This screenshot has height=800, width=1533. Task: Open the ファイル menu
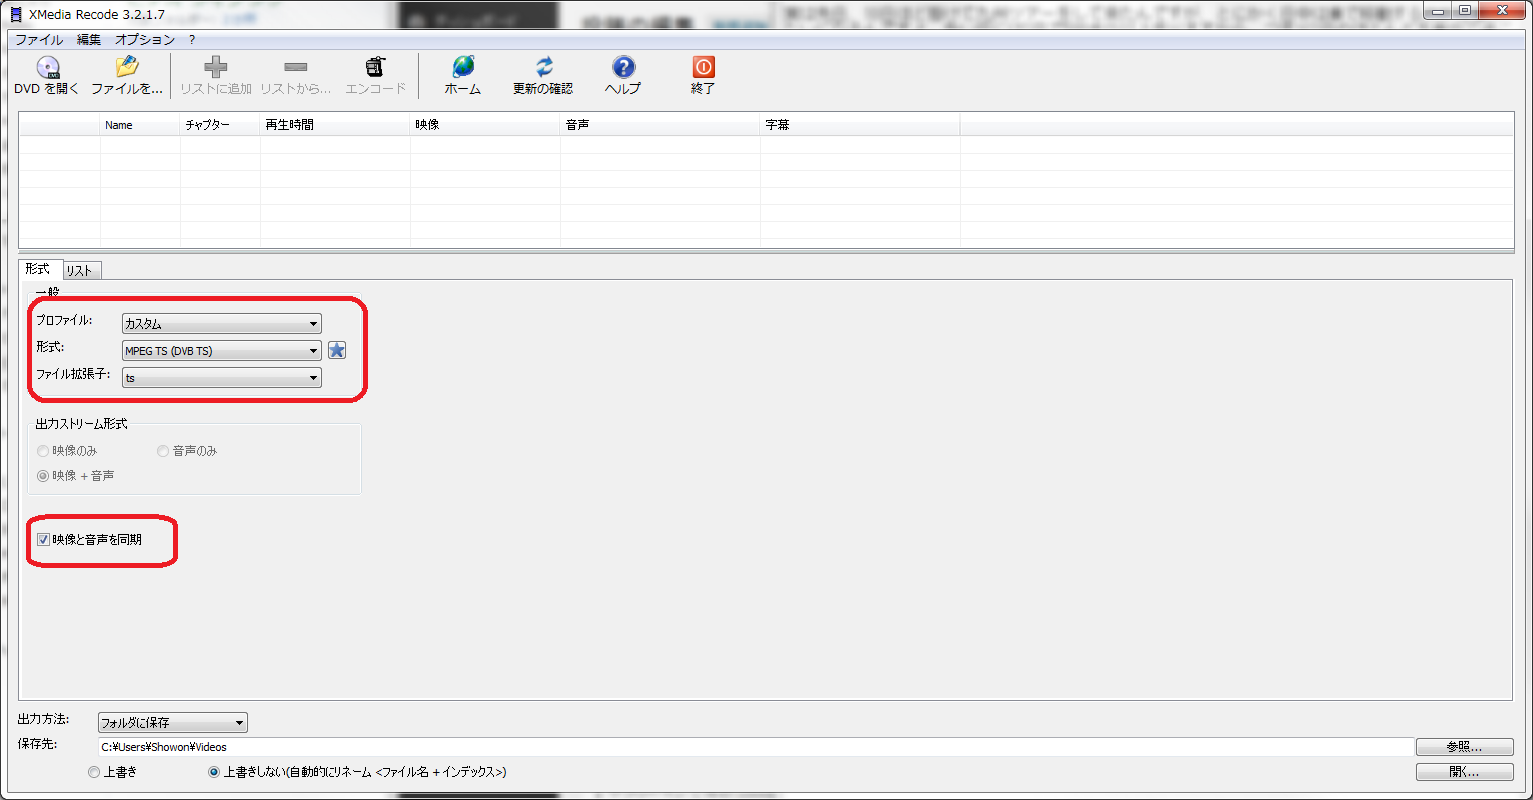tap(39, 39)
